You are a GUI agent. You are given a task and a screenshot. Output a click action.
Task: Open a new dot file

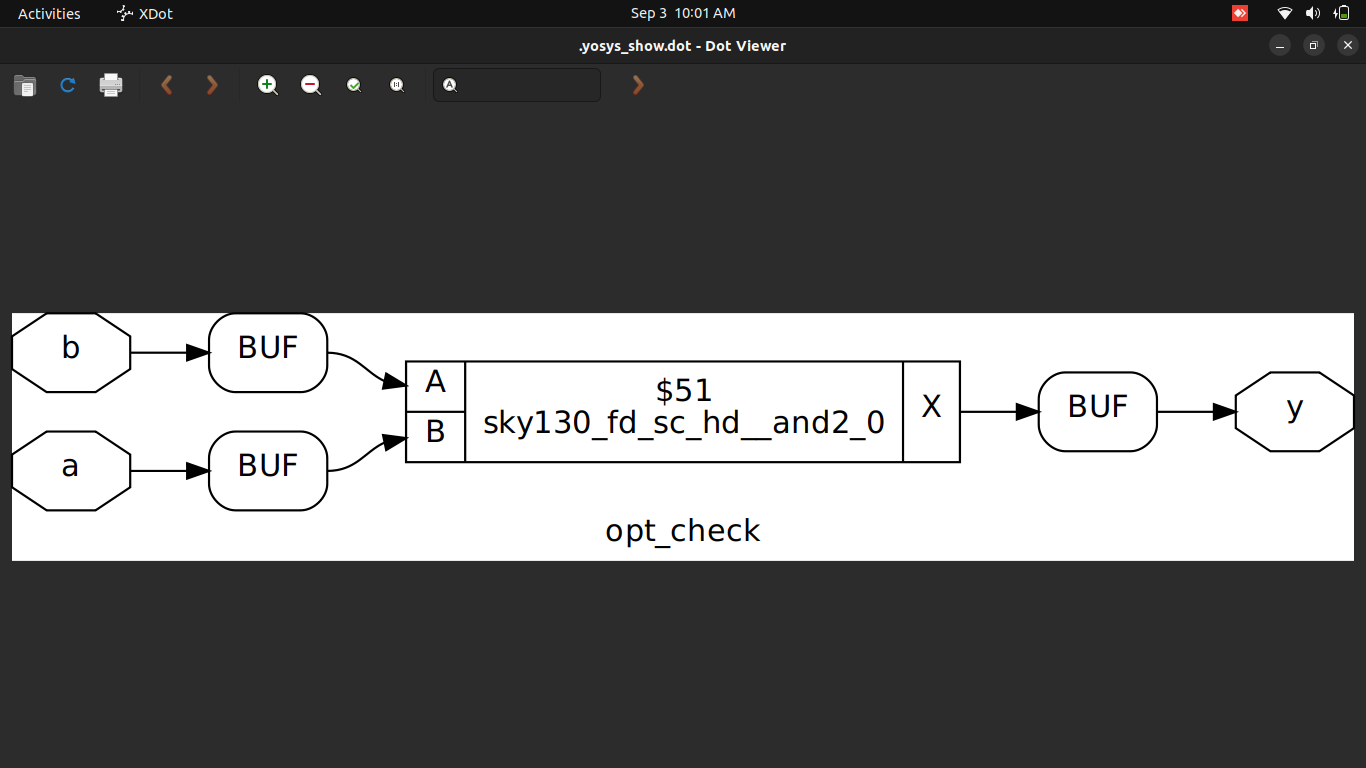pos(24,85)
